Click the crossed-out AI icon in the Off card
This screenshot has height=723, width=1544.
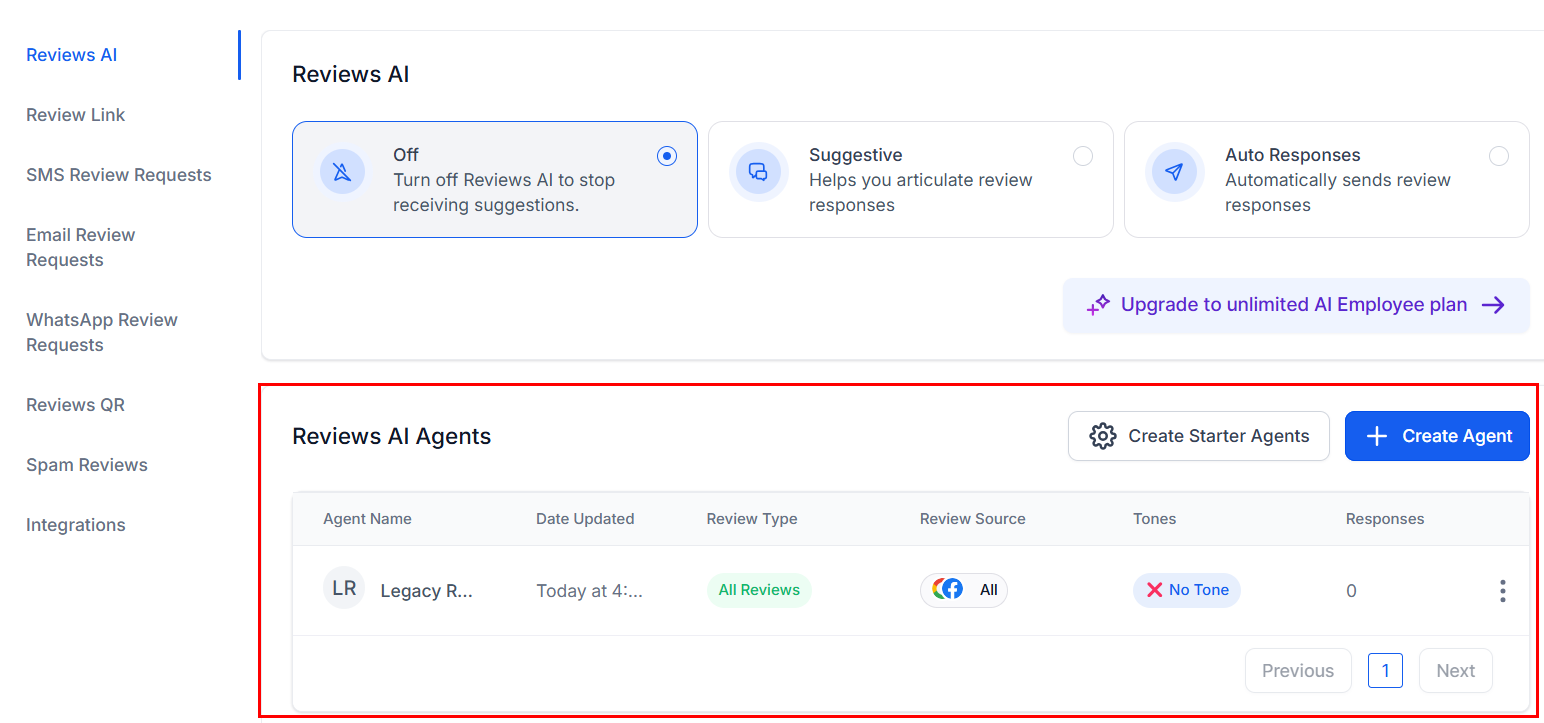tap(342, 171)
